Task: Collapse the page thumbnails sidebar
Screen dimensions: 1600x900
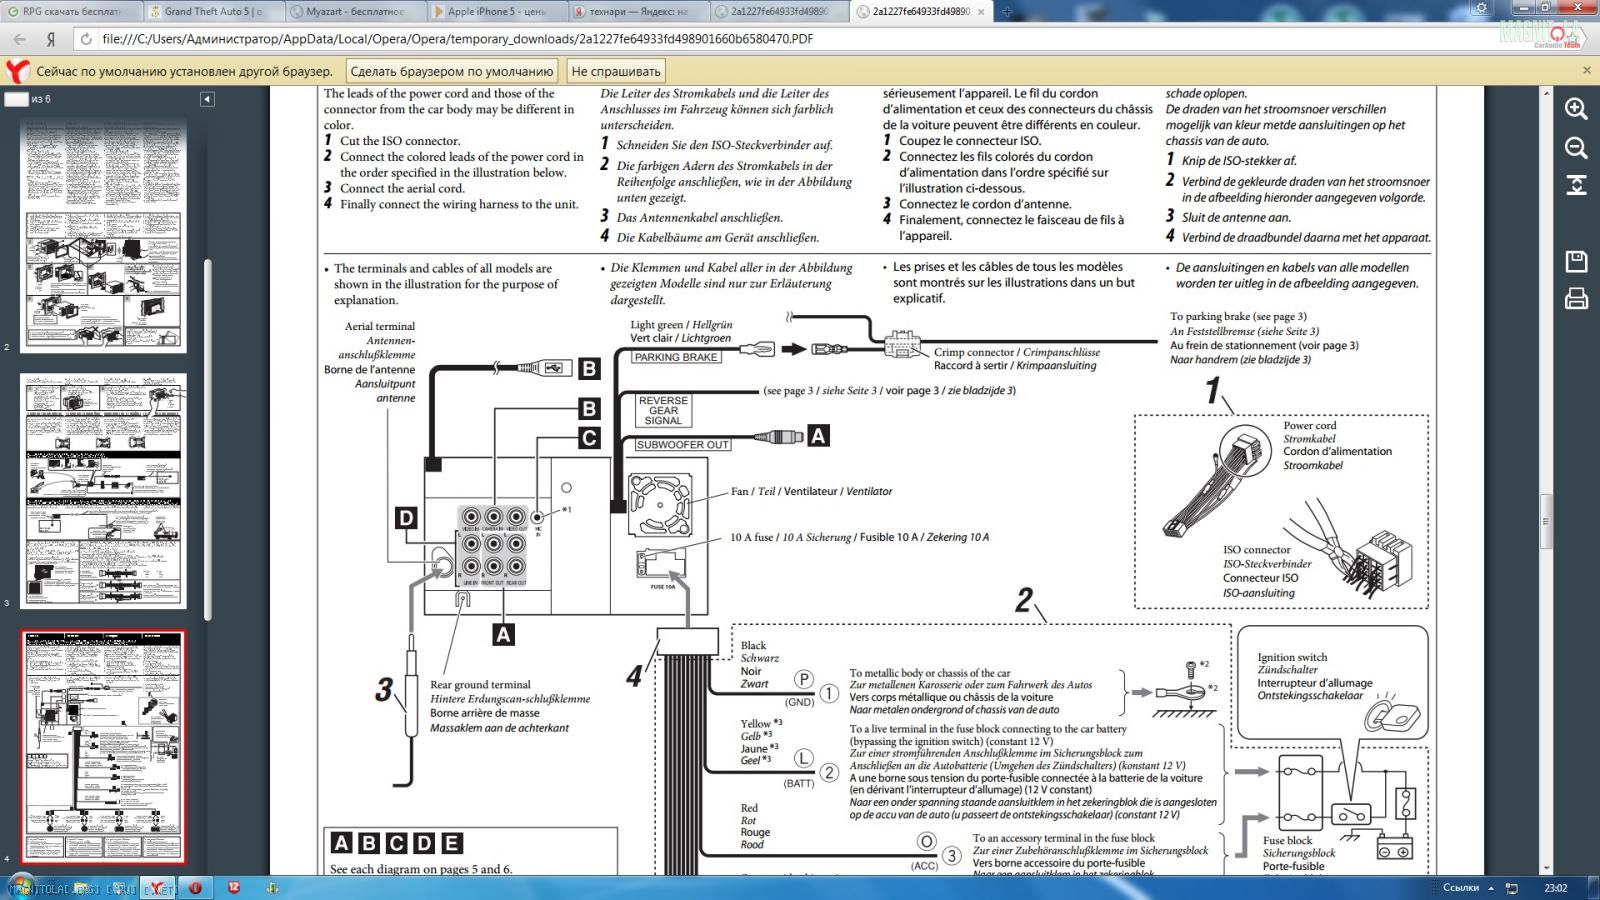Action: pos(207,99)
